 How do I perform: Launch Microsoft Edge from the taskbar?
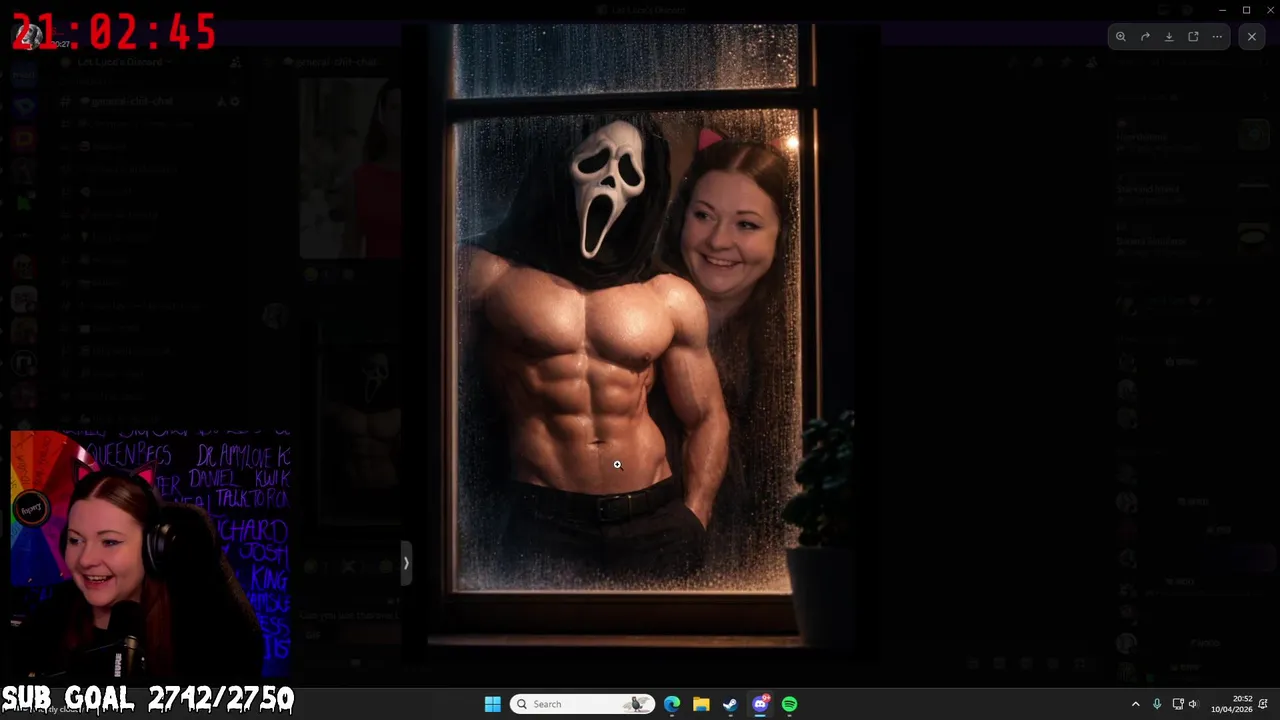(x=672, y=704)
